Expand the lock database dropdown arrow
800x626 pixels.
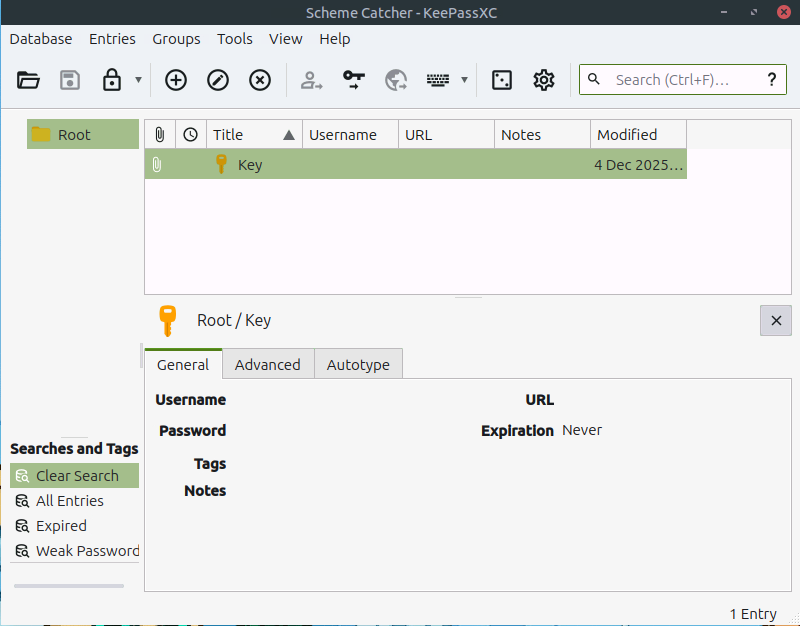coord(138,80)
